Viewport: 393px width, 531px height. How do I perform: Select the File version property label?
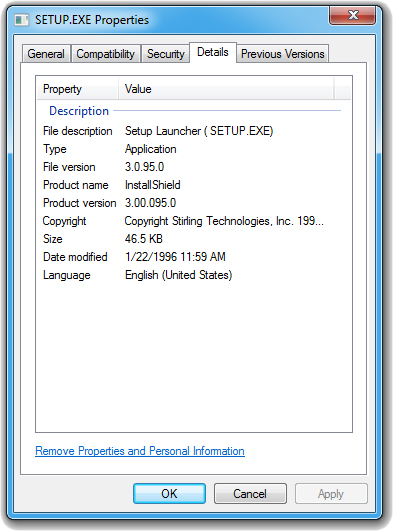pos(69,167)
